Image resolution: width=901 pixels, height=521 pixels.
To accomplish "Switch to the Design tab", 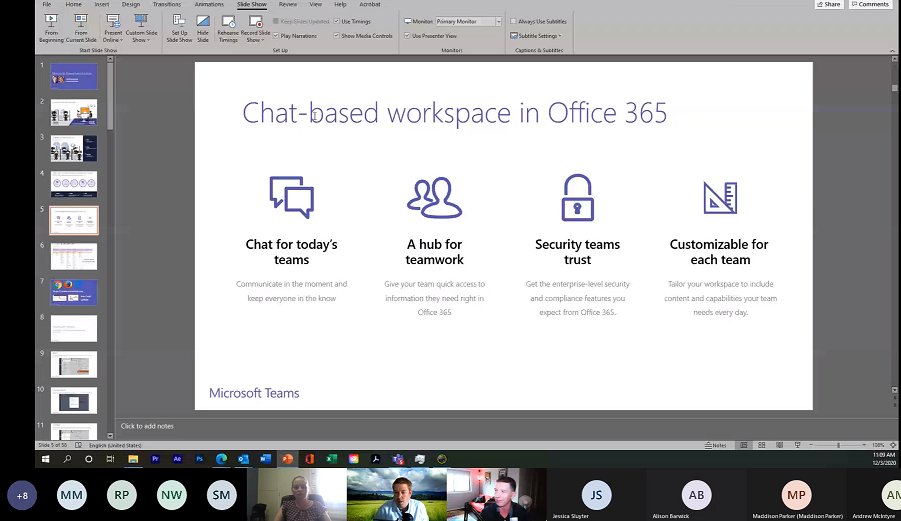I will click(x=131, y=4).
